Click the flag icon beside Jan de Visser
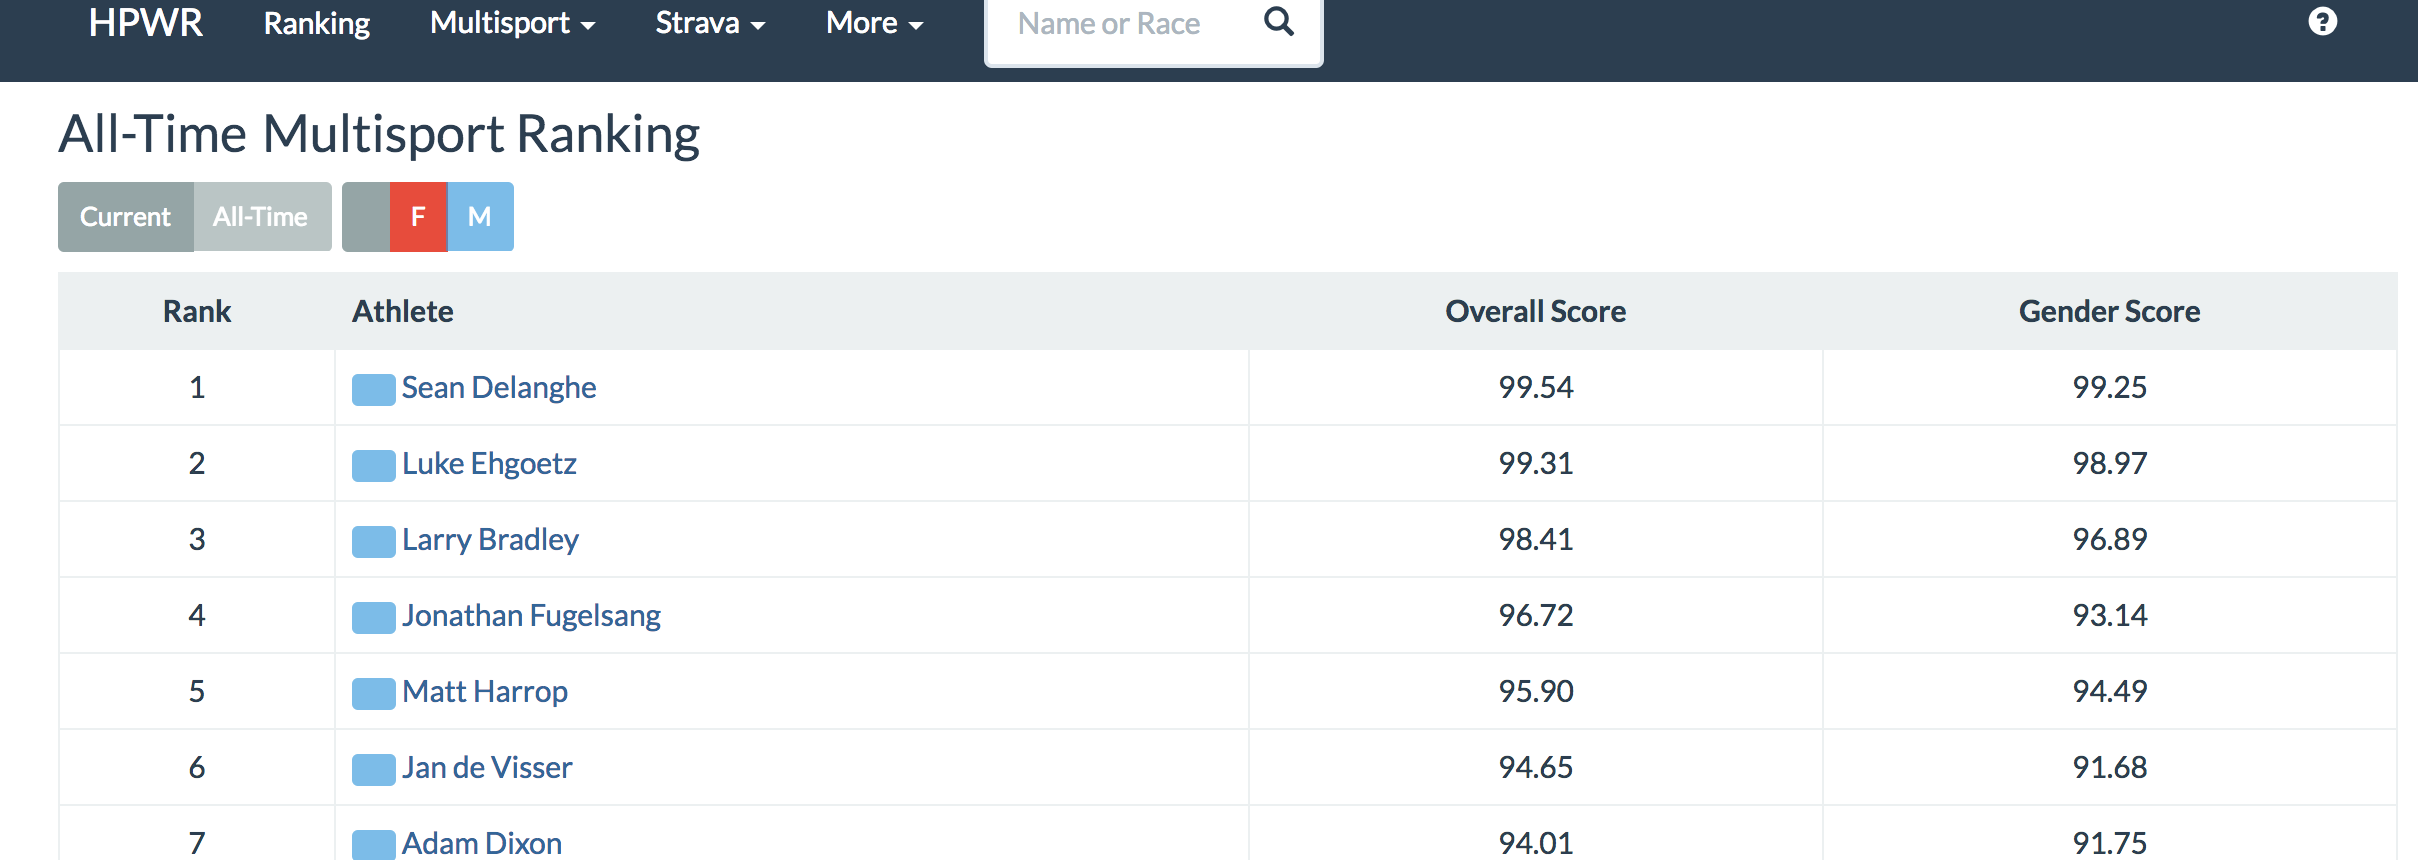2418x860 pixels. [x=373, y=769]
